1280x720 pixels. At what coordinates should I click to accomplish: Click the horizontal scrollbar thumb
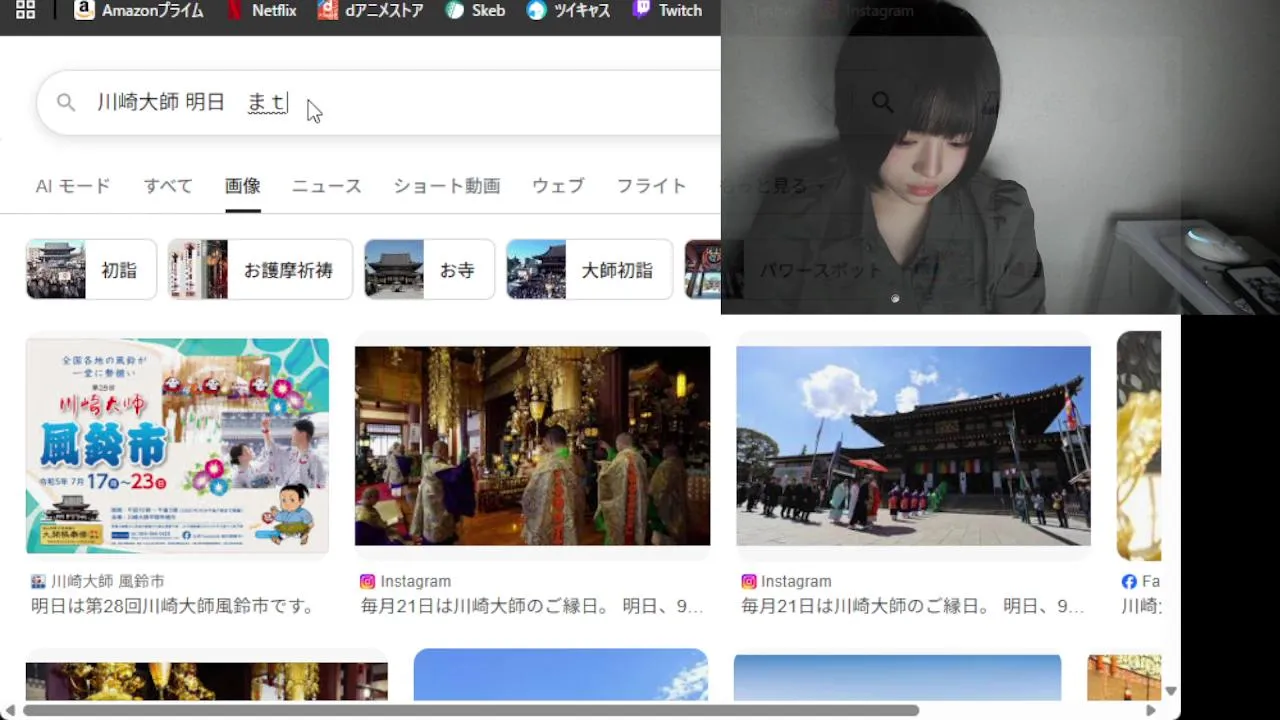470,710
